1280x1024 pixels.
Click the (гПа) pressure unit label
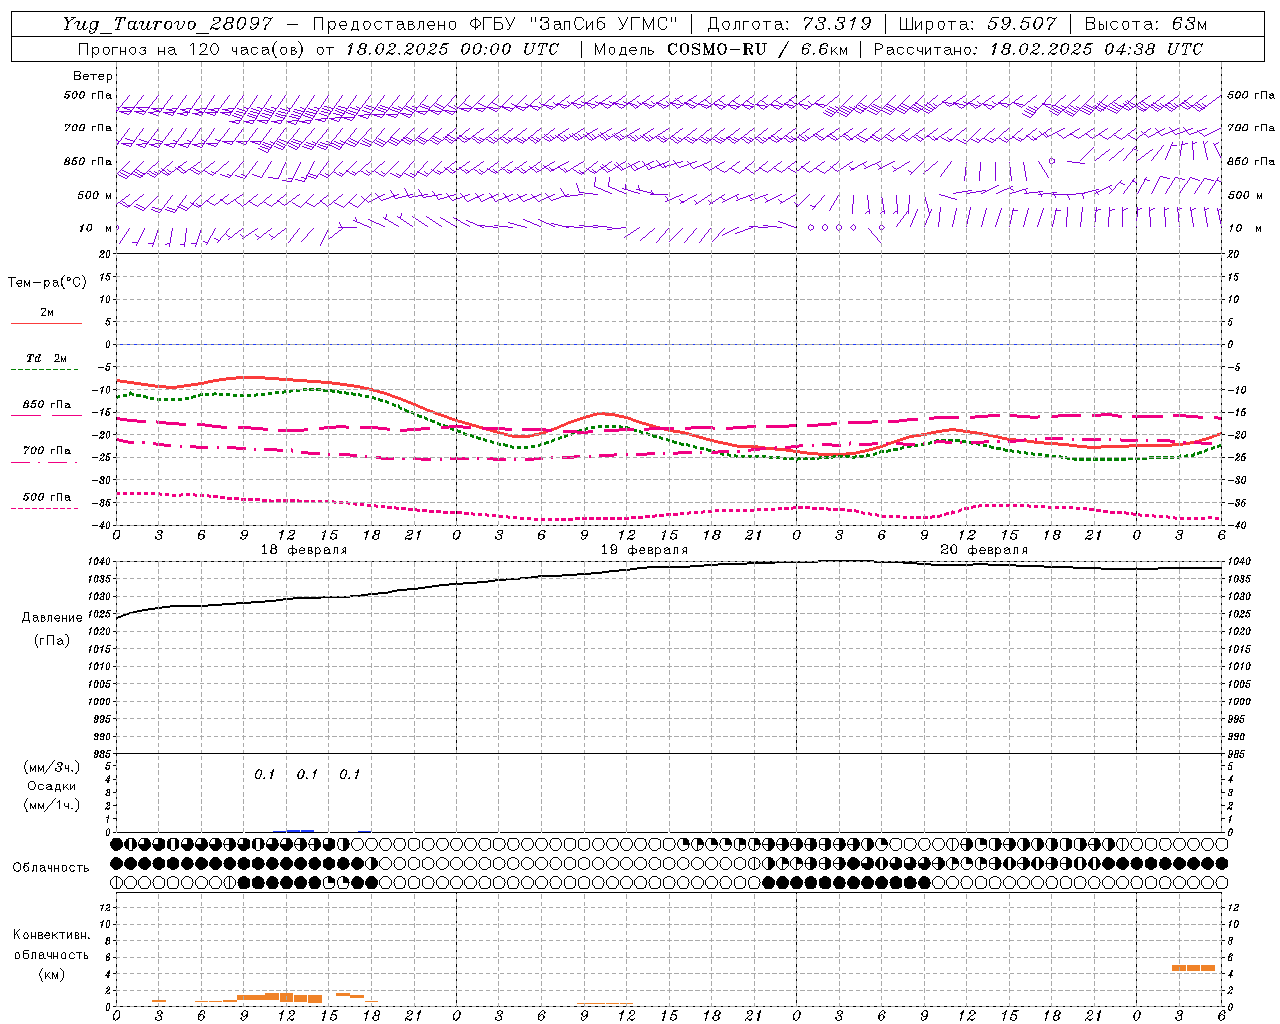pos(52,640)
